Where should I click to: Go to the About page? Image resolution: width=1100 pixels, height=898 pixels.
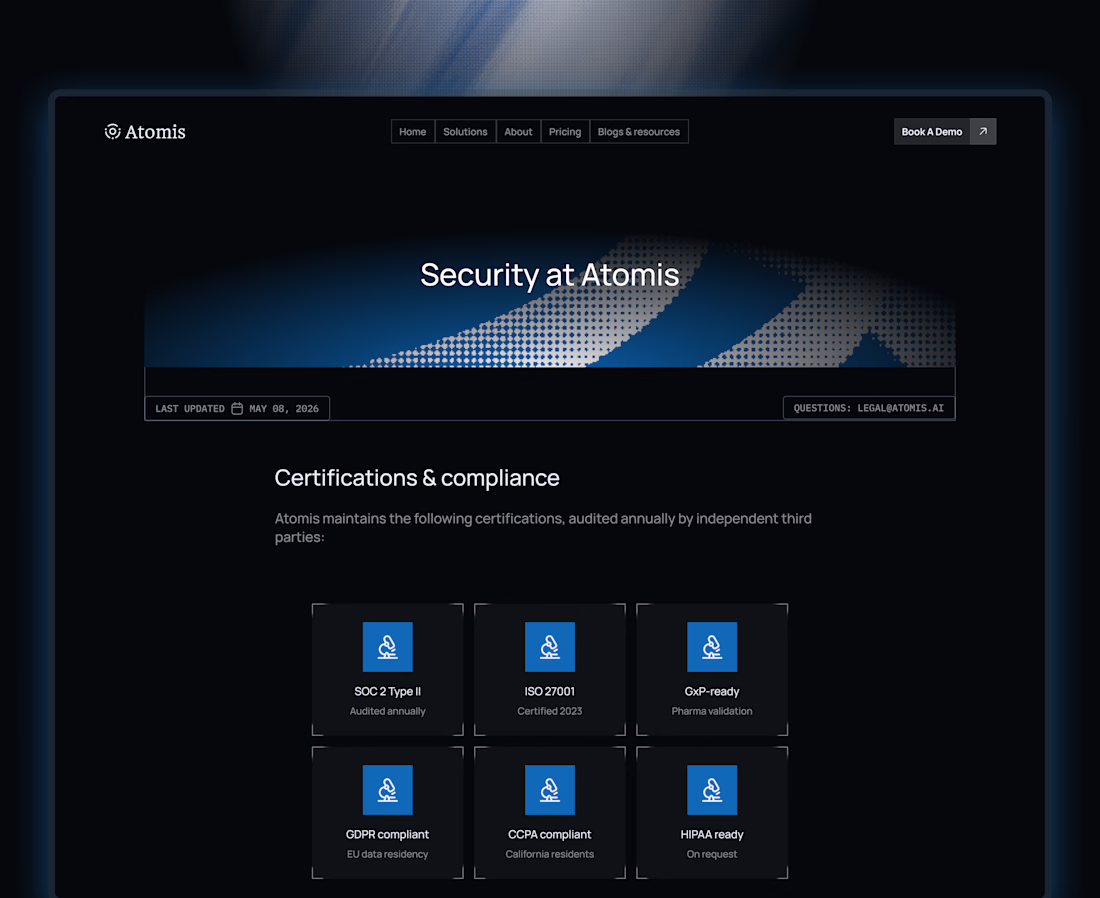pyautogui.click(x=518, y=131)
